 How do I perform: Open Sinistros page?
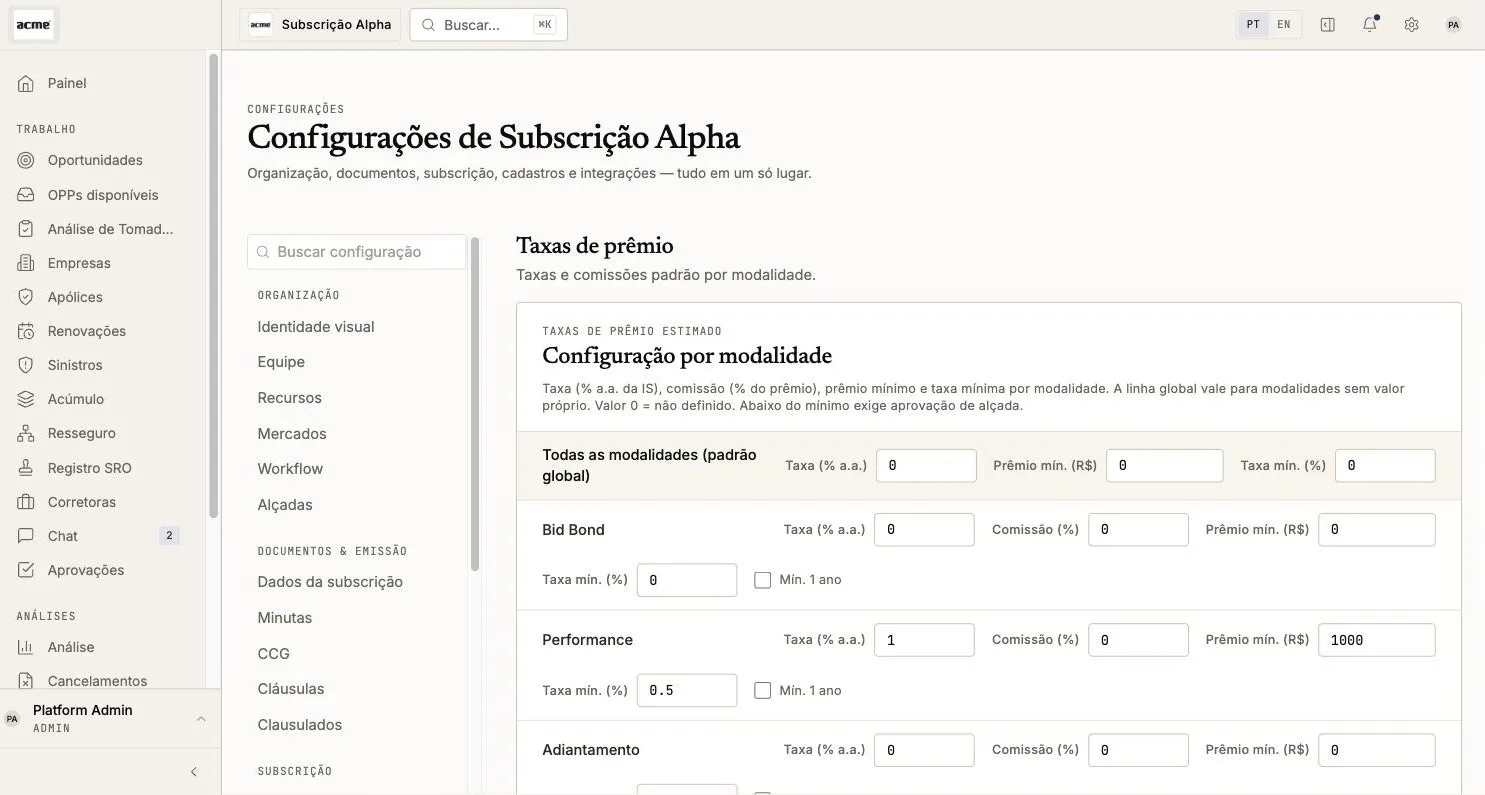coord(75,365)
